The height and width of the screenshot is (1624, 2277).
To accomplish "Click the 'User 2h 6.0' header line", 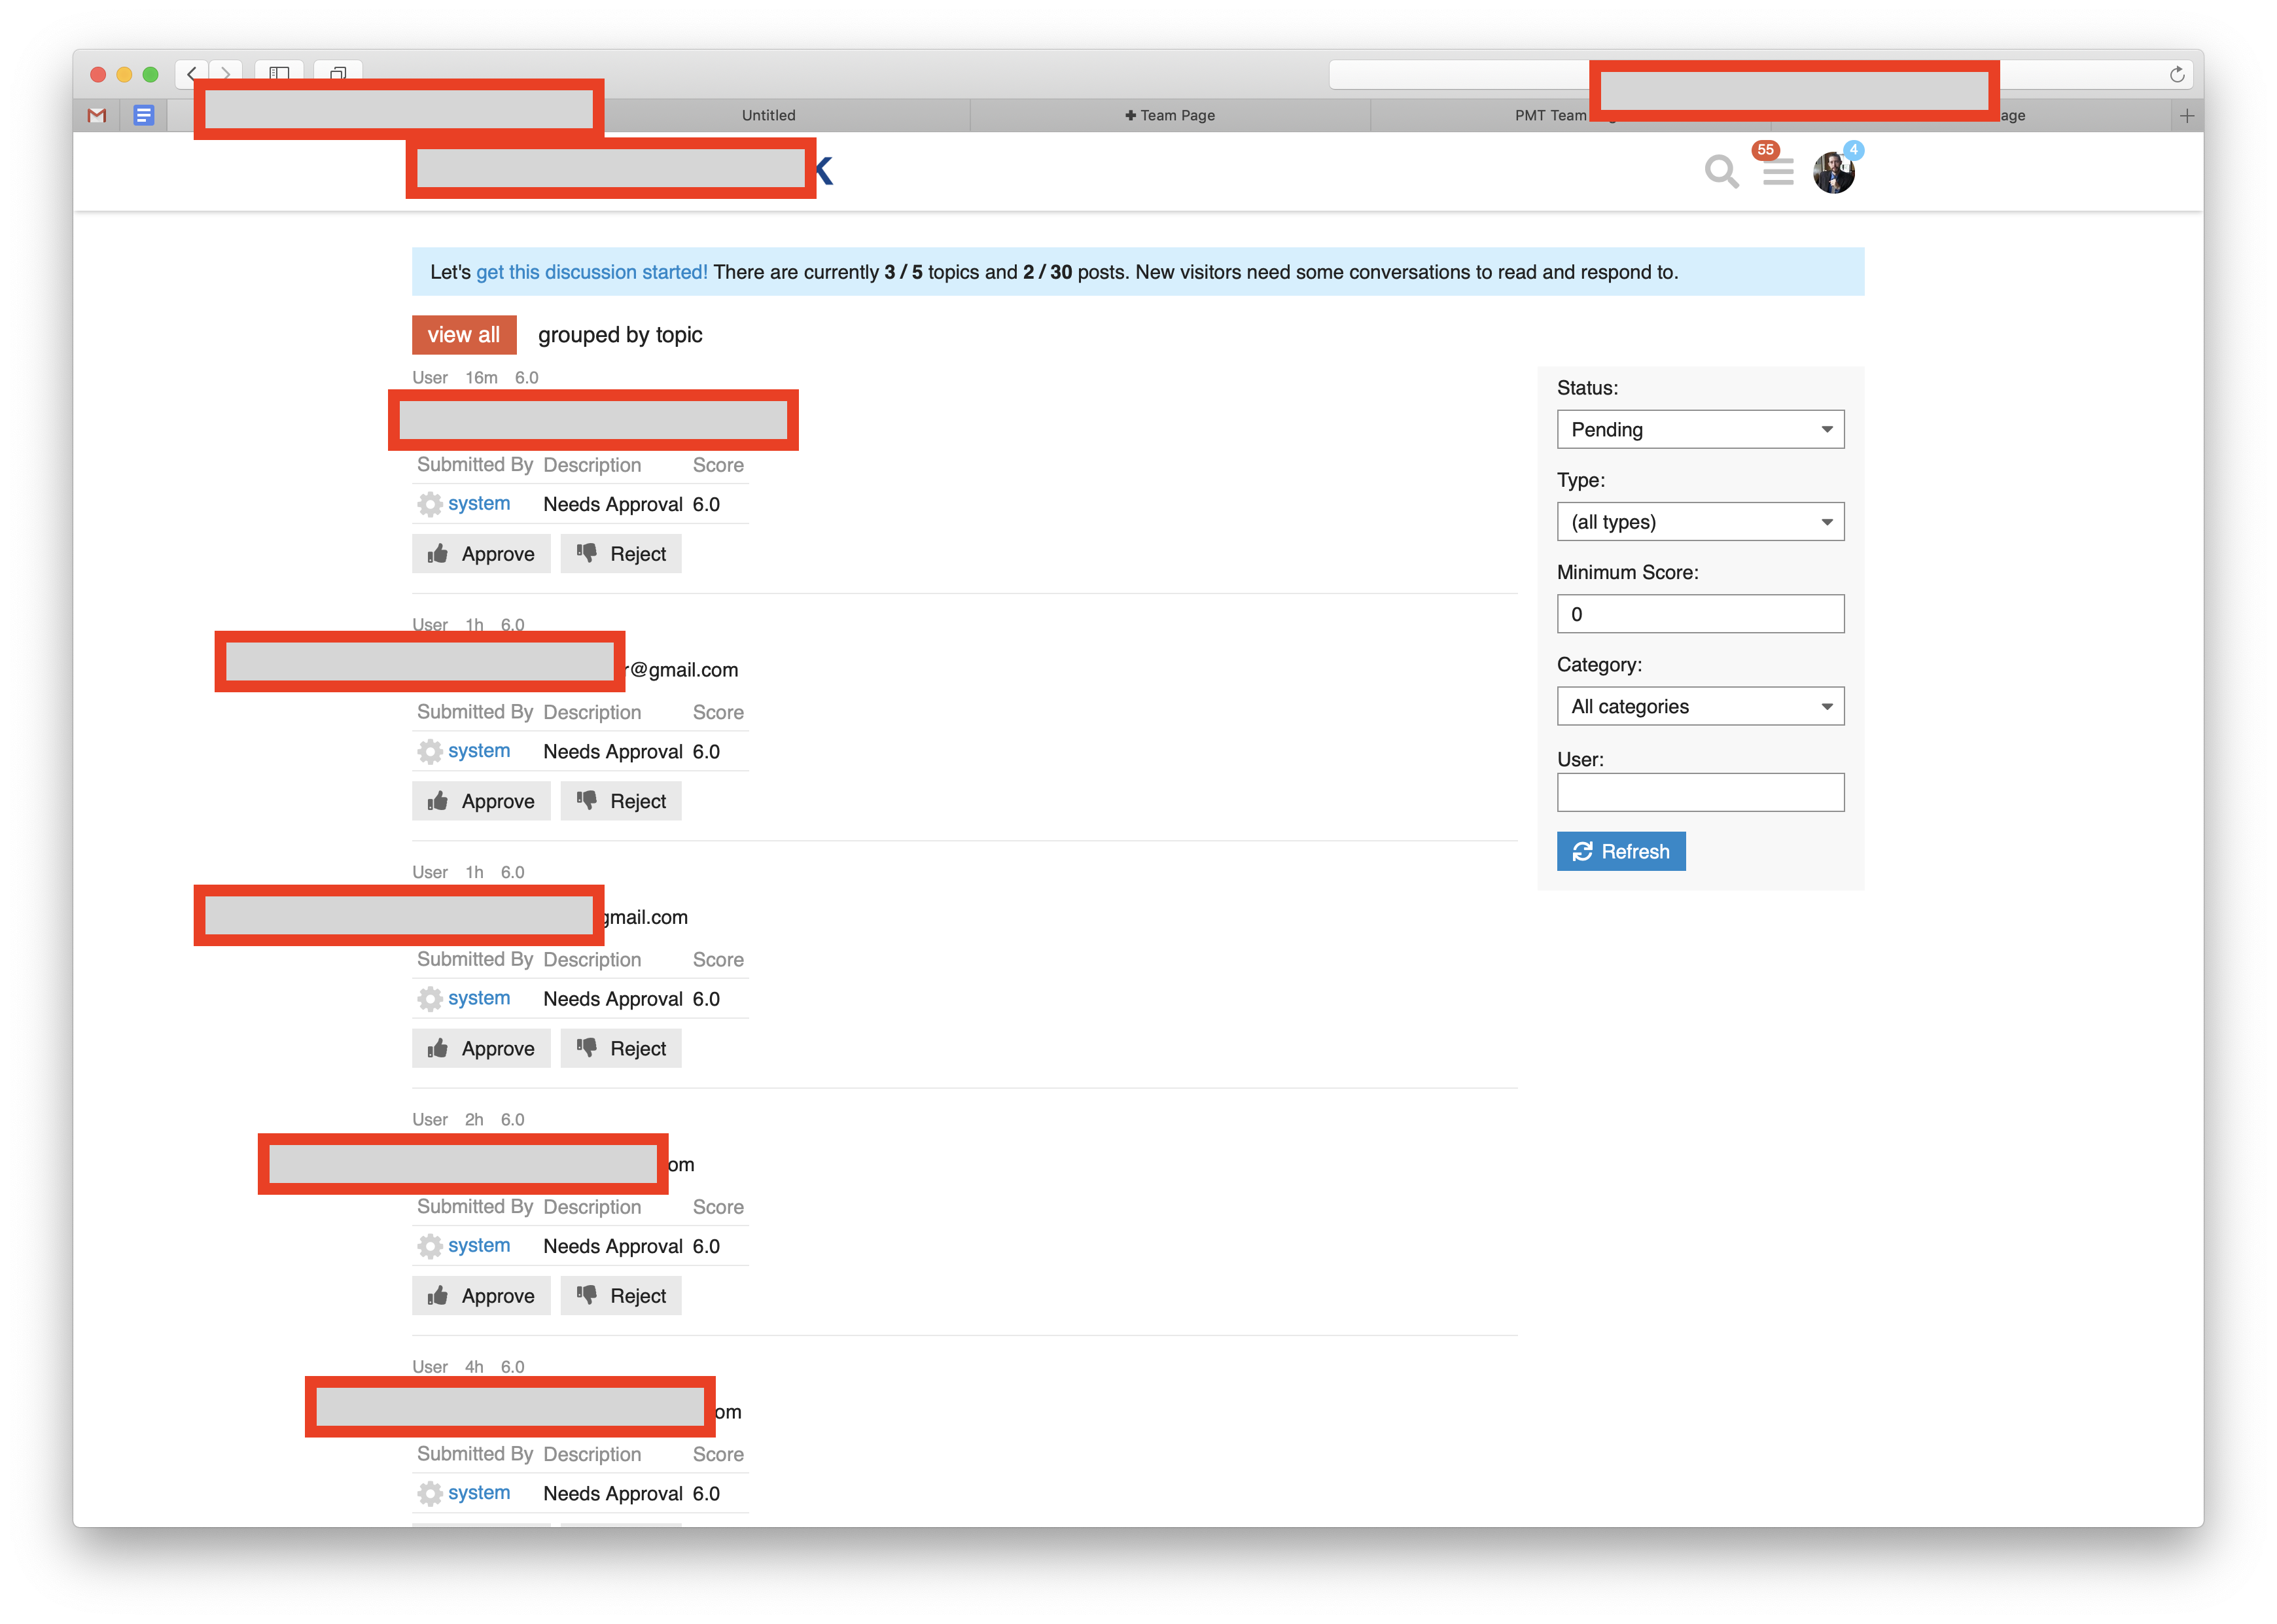I will (x=468, y=1119).
